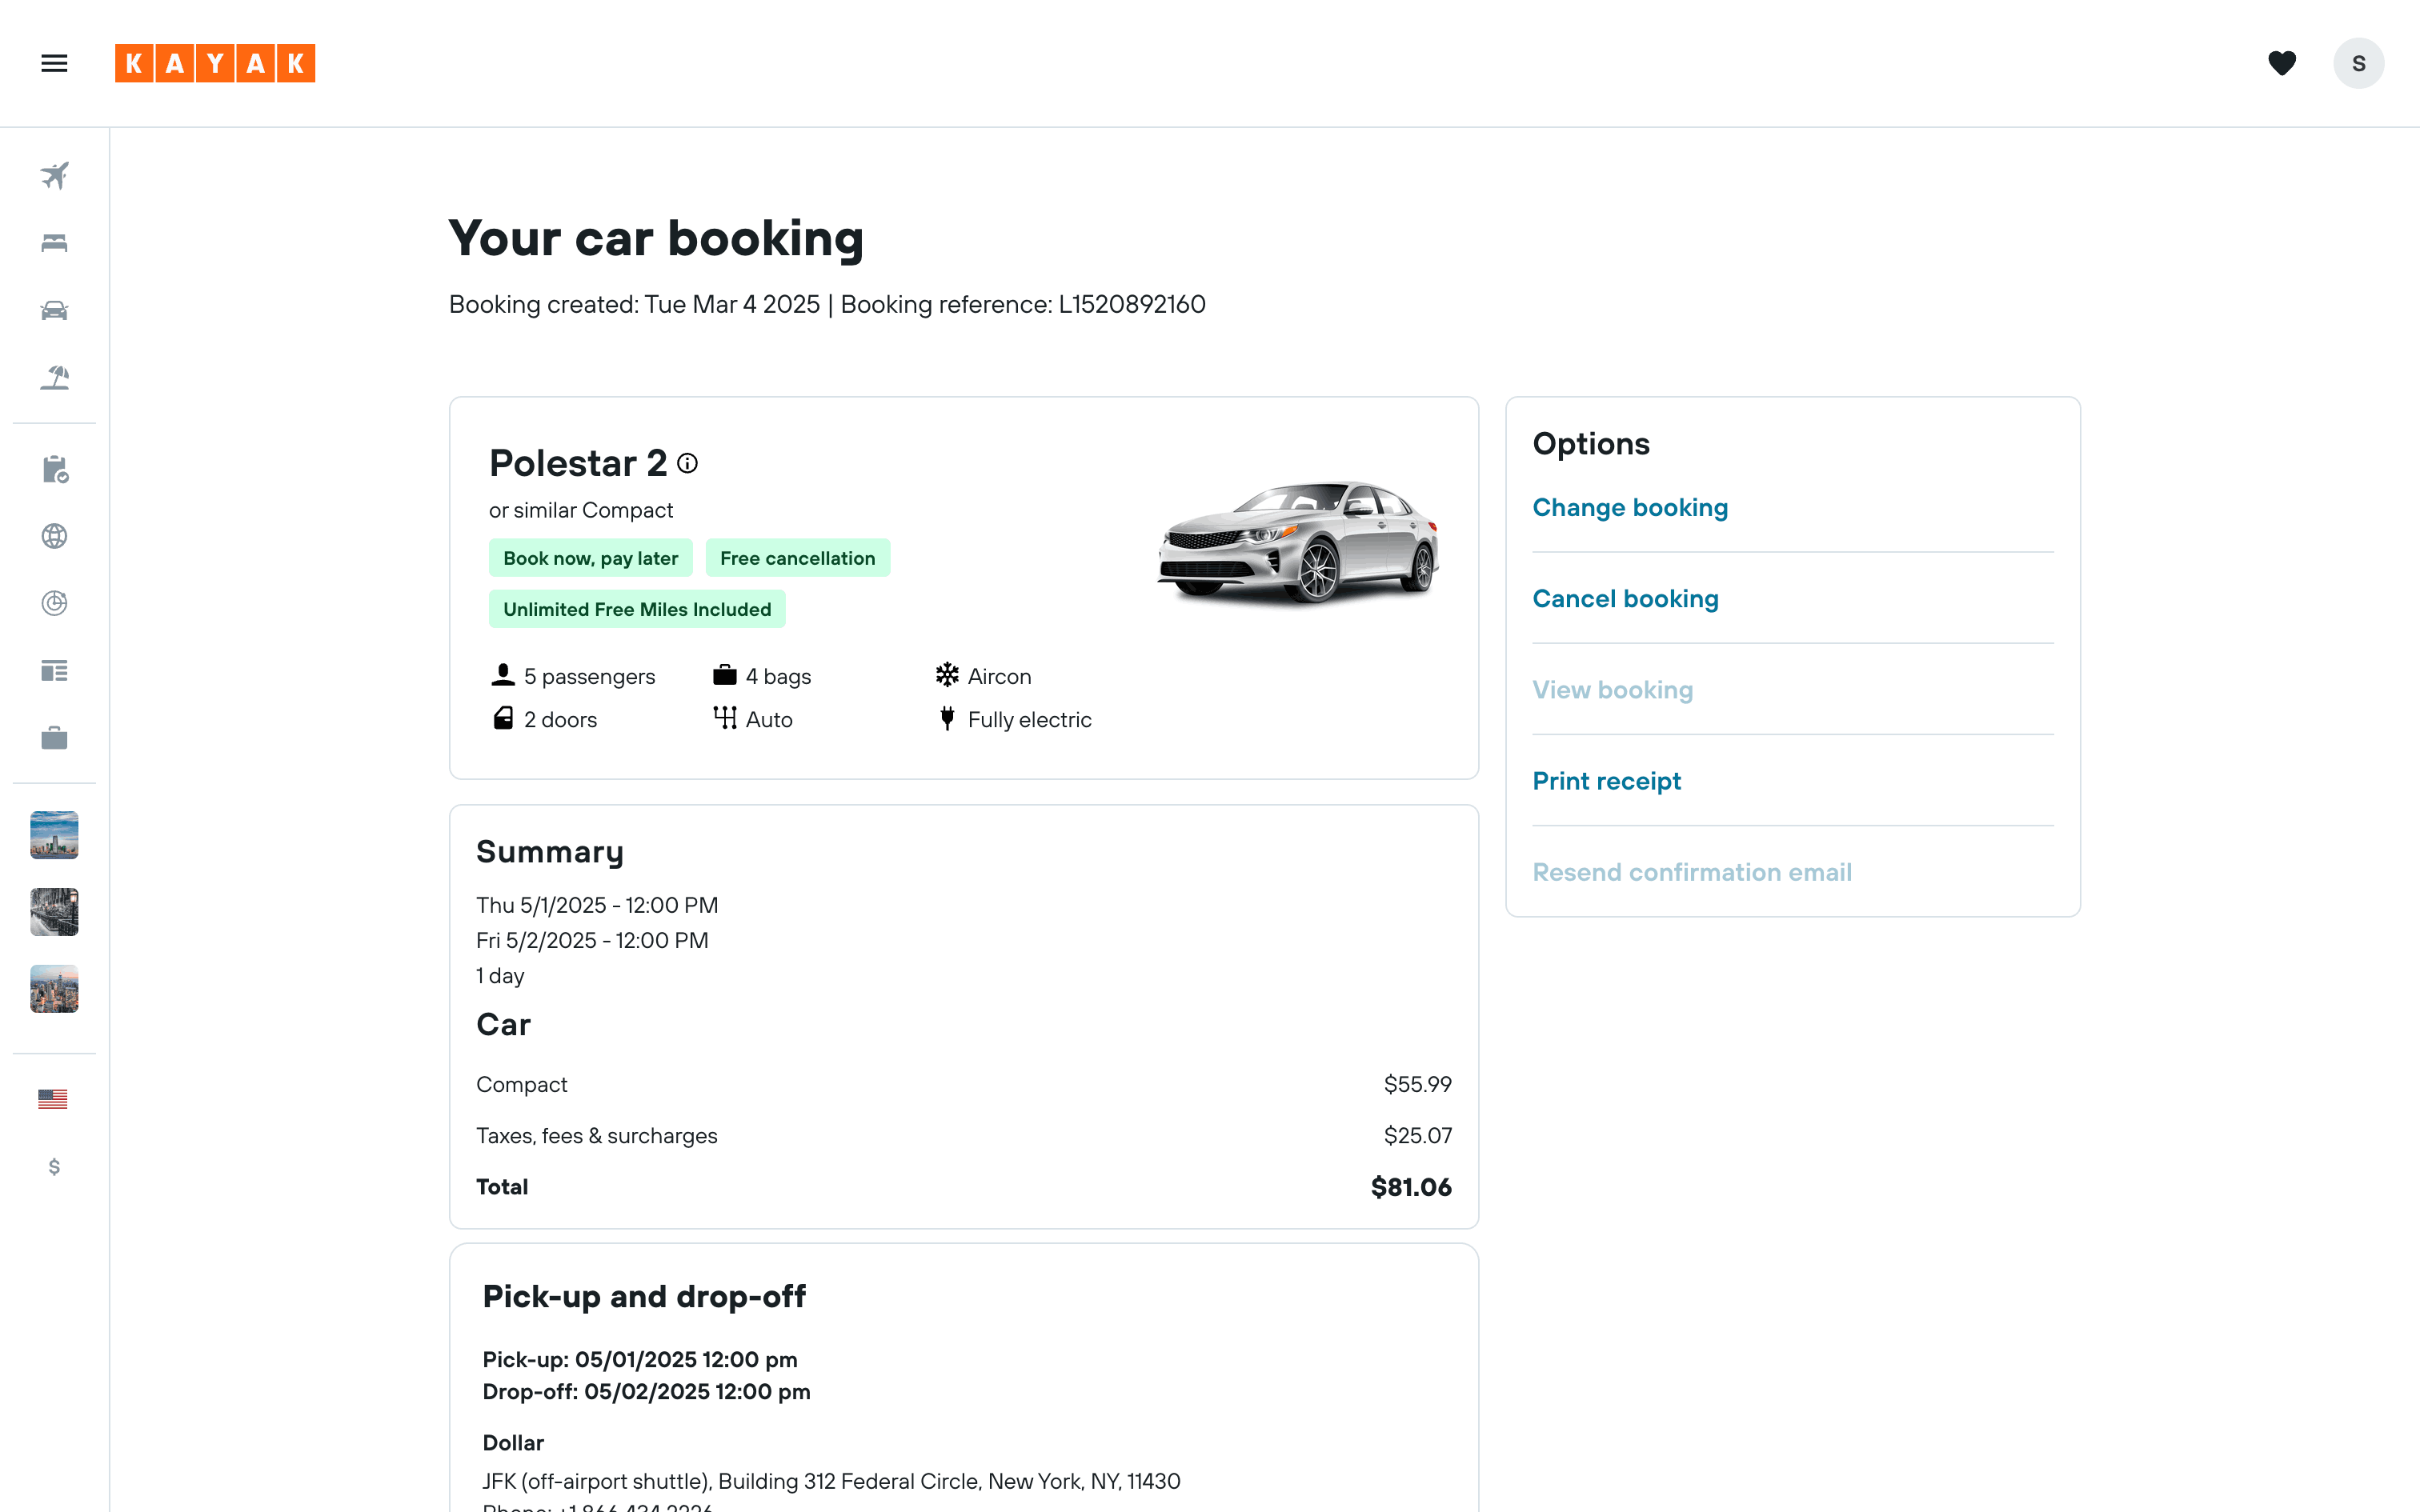Open Packages beach umbrella icon

coord(54,377)
